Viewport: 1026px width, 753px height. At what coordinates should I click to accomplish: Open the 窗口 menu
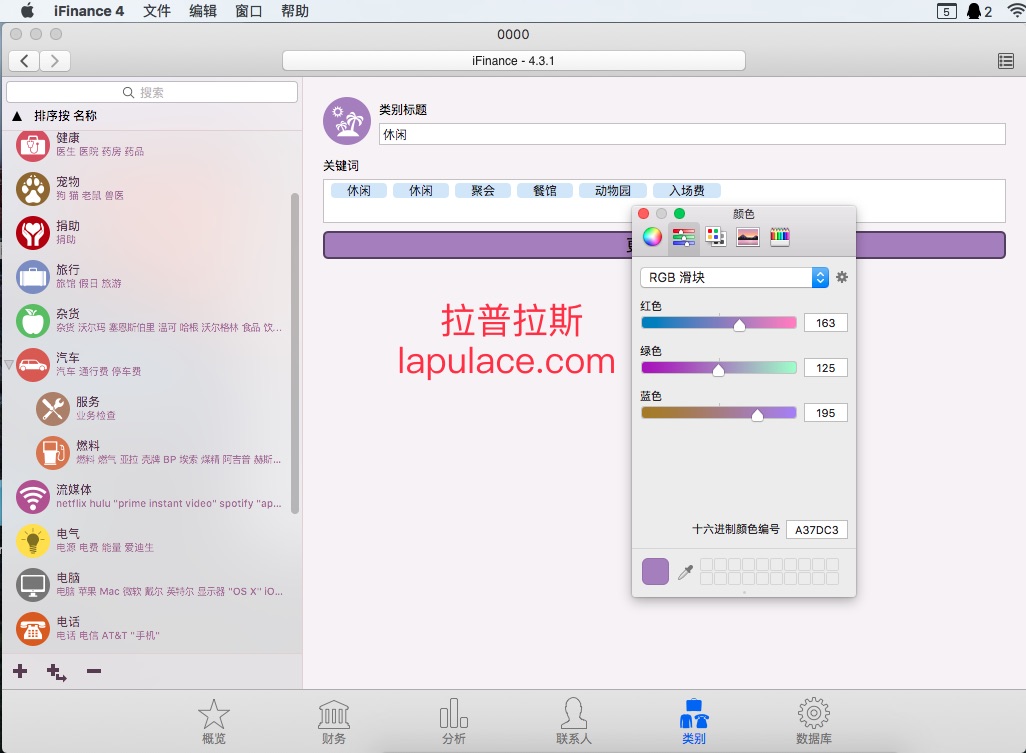click(249, 11)
